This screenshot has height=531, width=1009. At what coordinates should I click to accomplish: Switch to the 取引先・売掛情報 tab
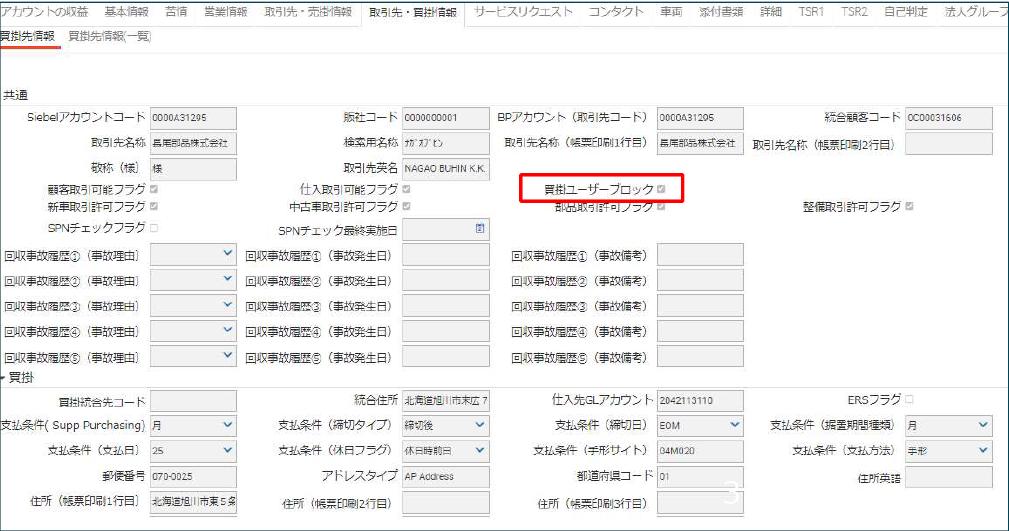[308, 12]
